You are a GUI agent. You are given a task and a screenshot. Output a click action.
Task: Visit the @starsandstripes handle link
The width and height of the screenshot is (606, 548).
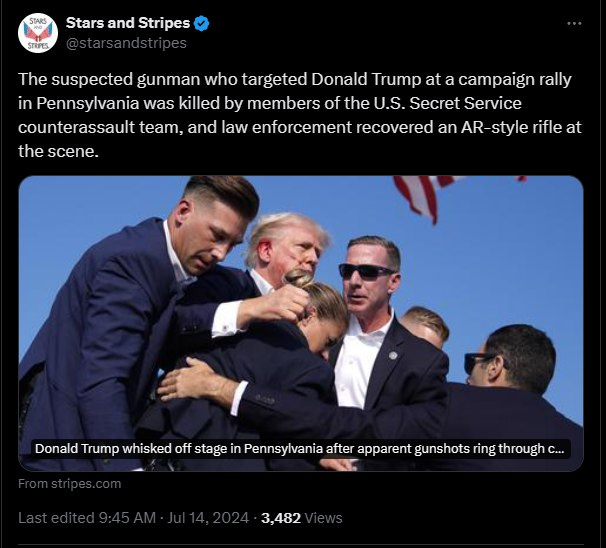coord(126,43)
